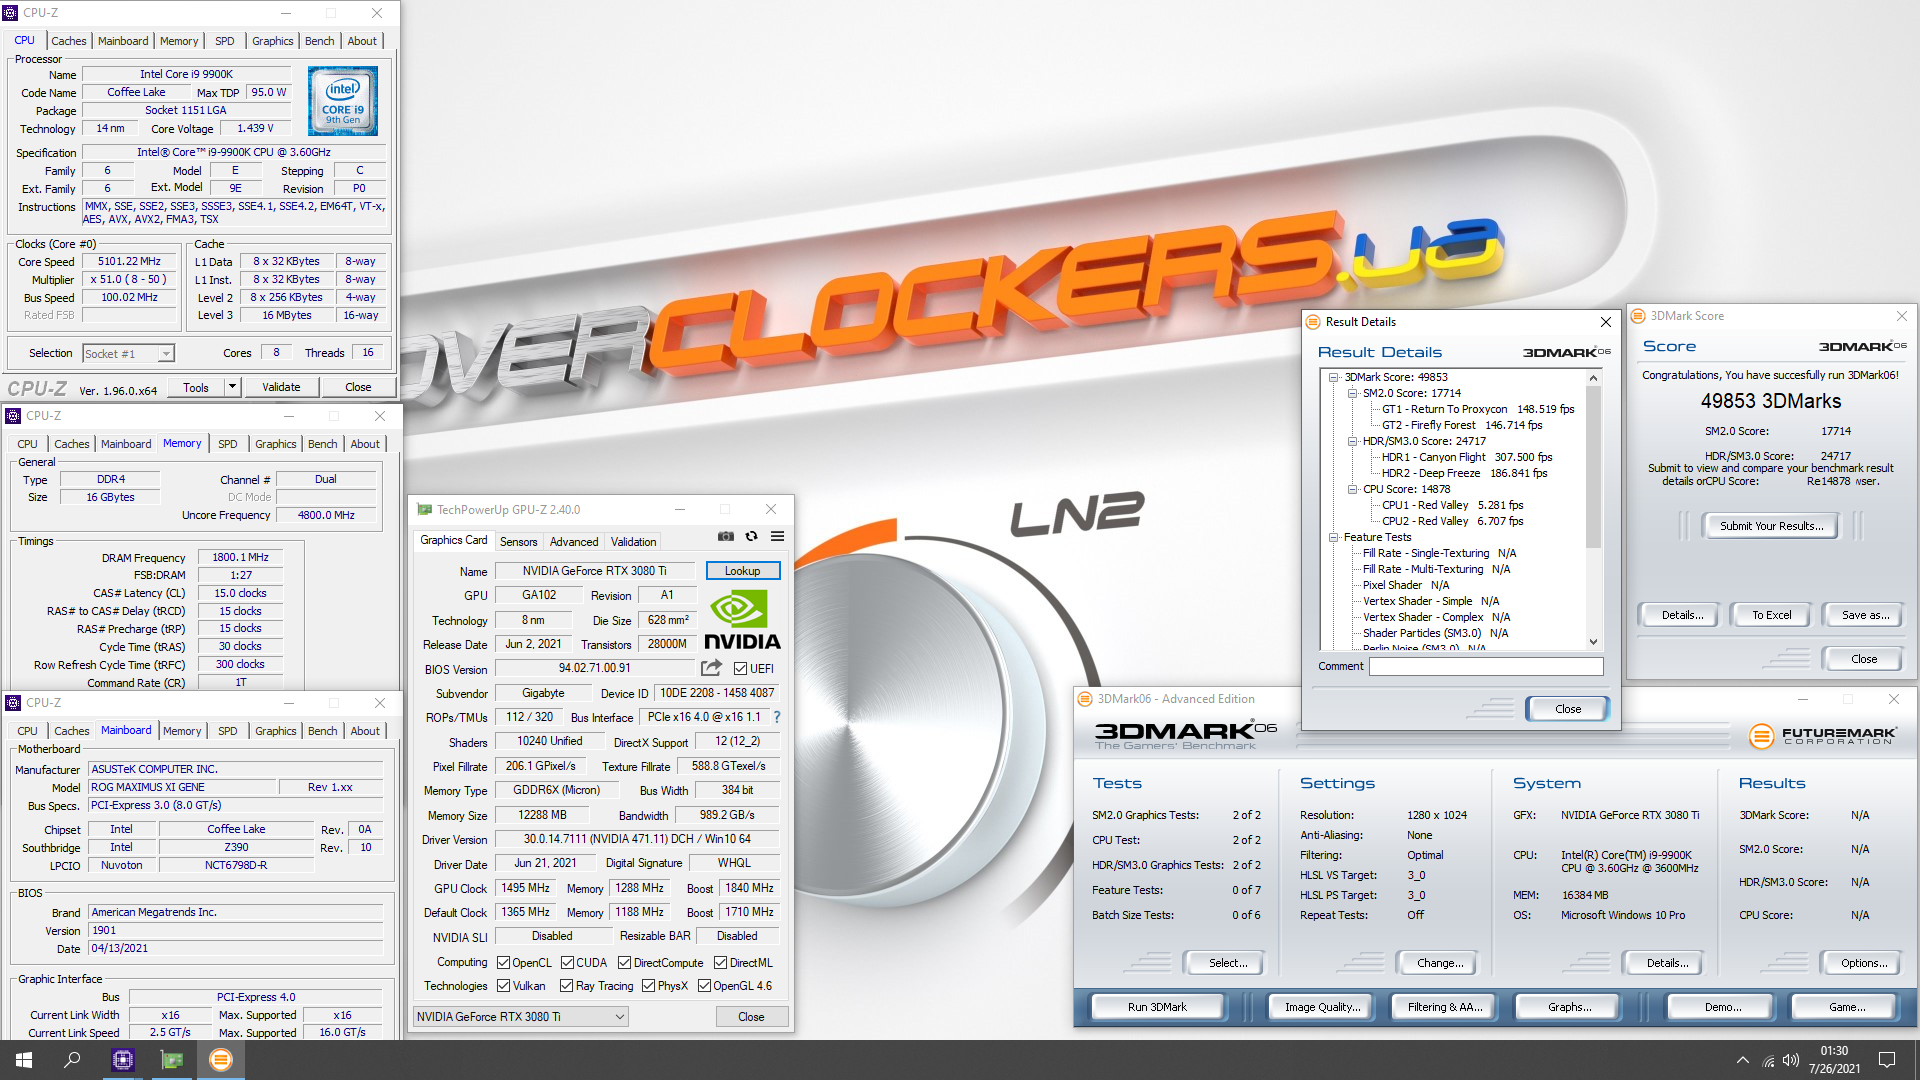Click the Result Details window title icon
The image size is (1920, 1080).
coord(1312,322)
